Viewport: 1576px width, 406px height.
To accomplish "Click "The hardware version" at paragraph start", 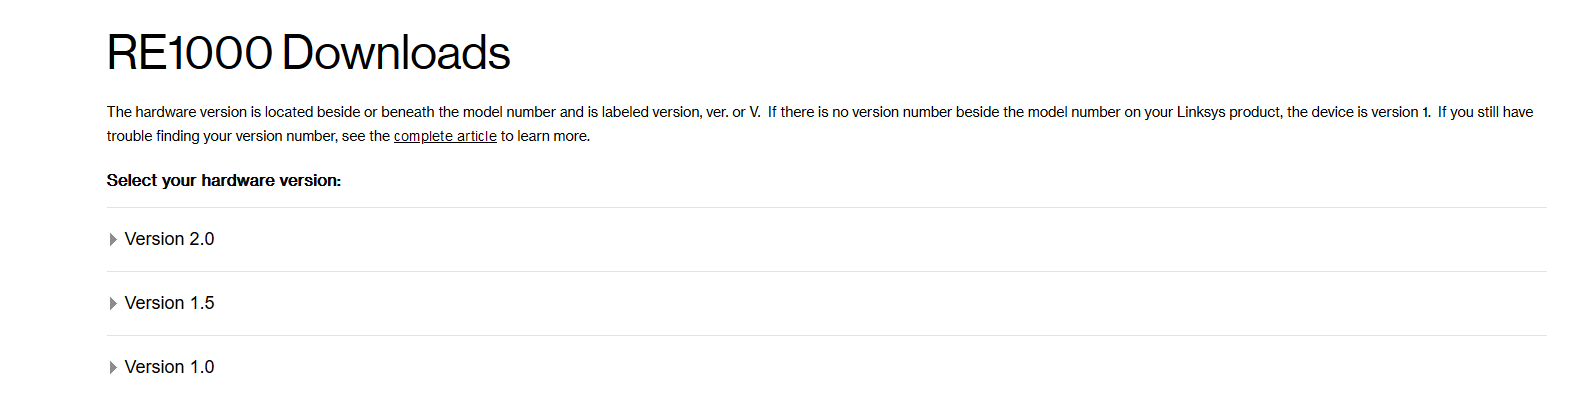I will pyautogui.click(x=177, y=112).
